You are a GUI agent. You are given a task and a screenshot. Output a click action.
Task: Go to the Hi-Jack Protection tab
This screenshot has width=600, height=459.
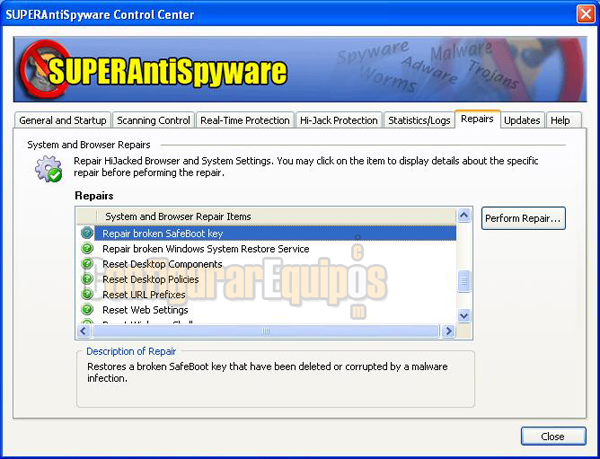[x=339, y=120]
